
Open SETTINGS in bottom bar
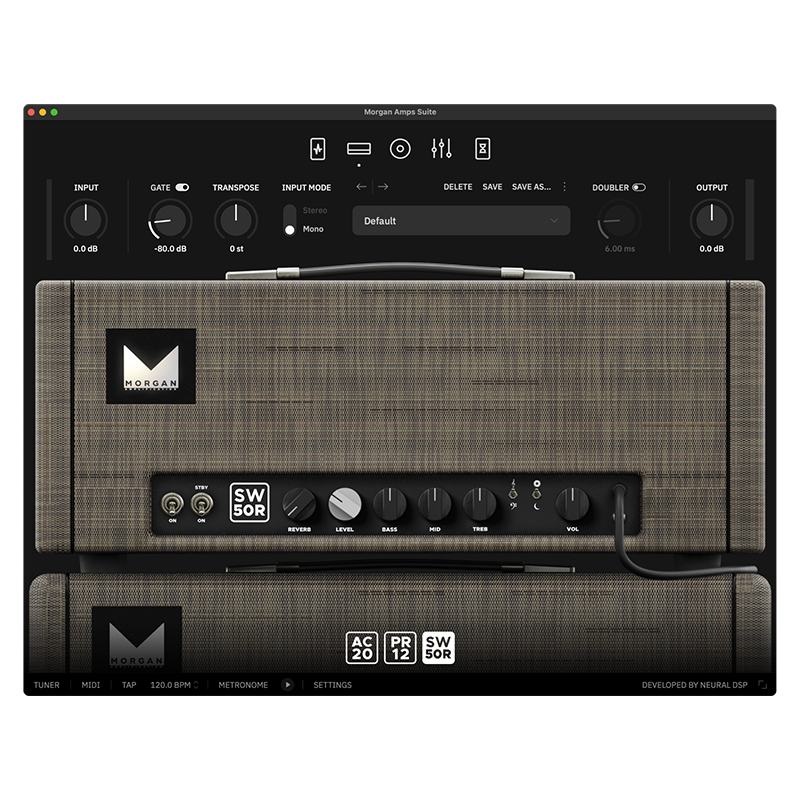pos(332,685)
